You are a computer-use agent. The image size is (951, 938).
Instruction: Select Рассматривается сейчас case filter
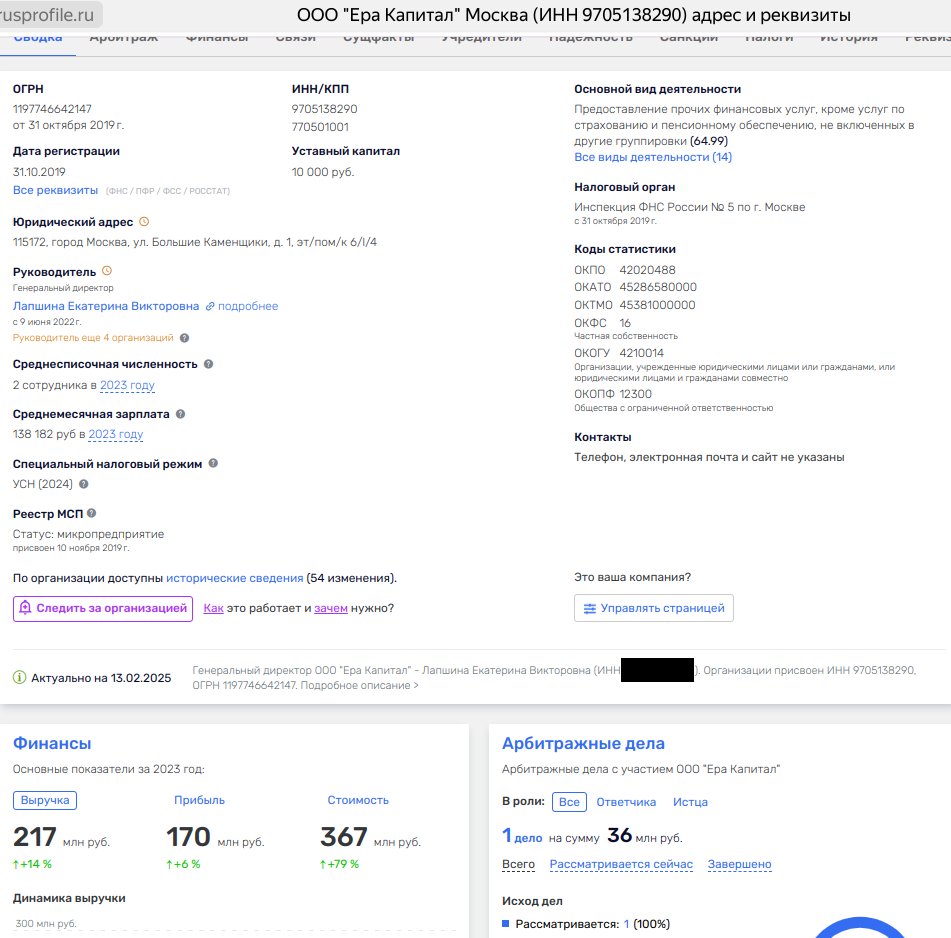(621, 864)
